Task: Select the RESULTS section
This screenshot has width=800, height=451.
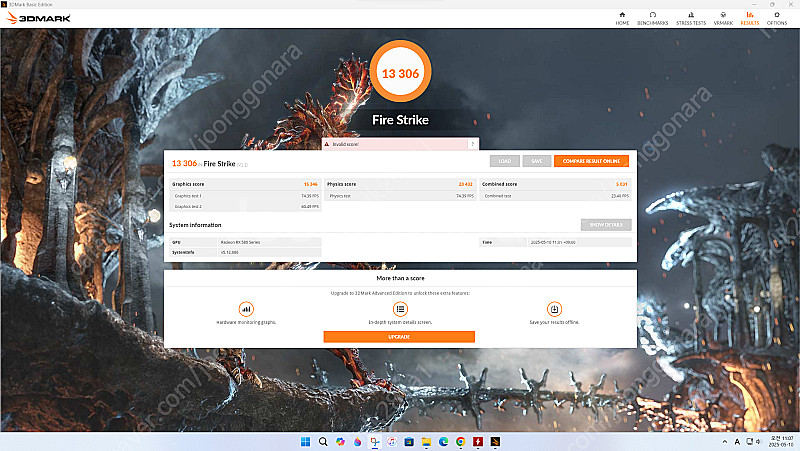Action: 749,18
